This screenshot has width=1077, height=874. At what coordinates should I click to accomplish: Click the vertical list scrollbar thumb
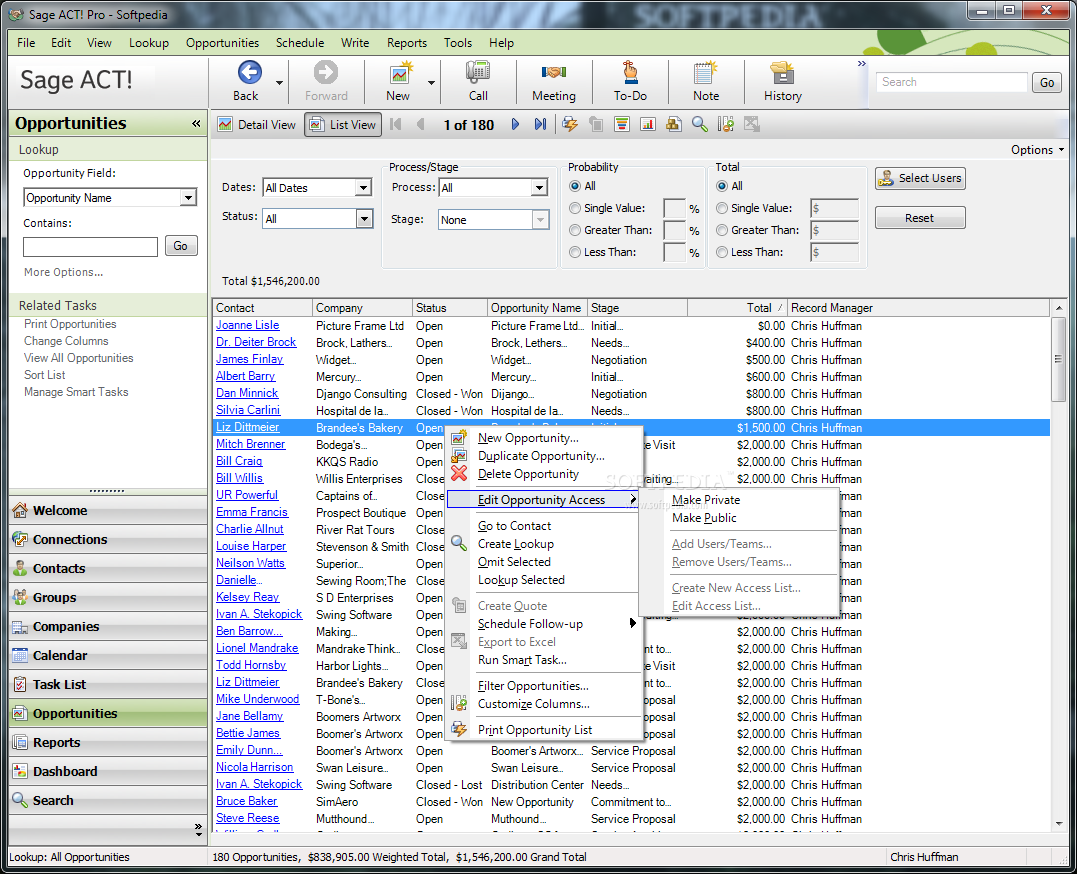click(1058, 359)
